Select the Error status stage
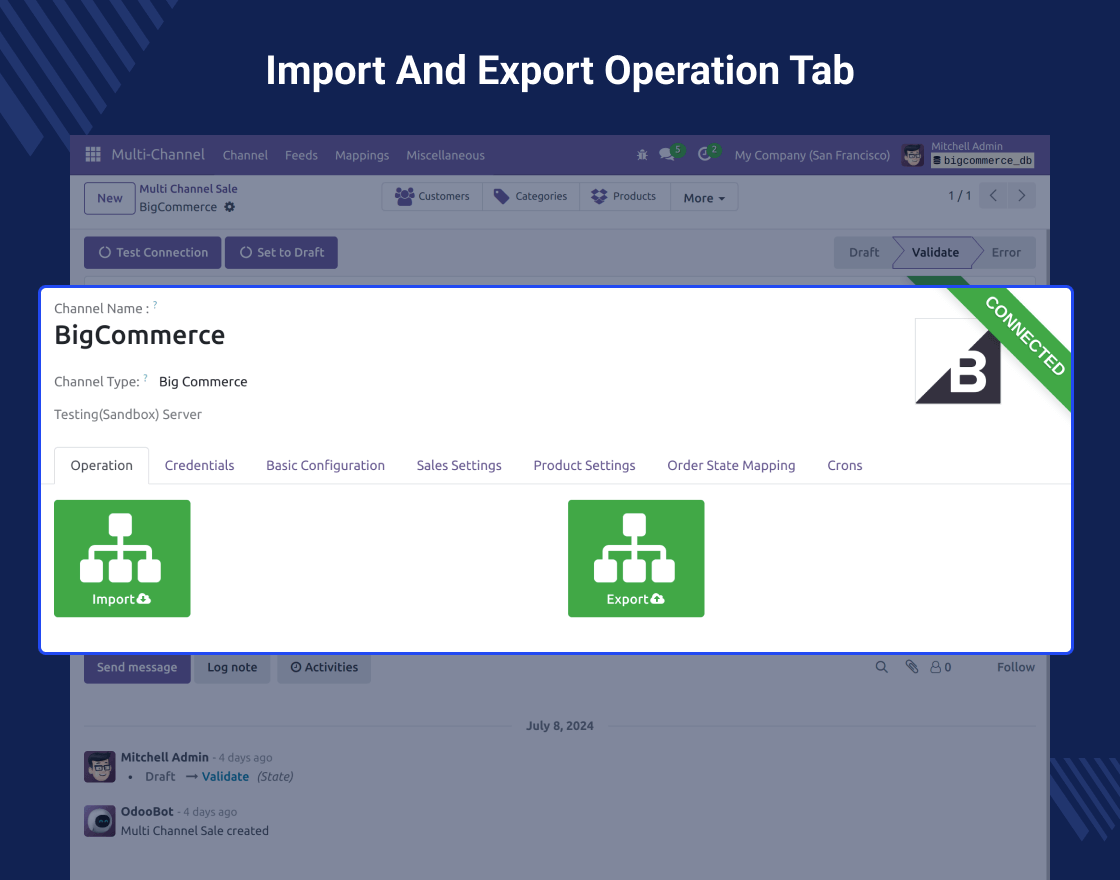 pyautogui.click(x=1006, y=253)
